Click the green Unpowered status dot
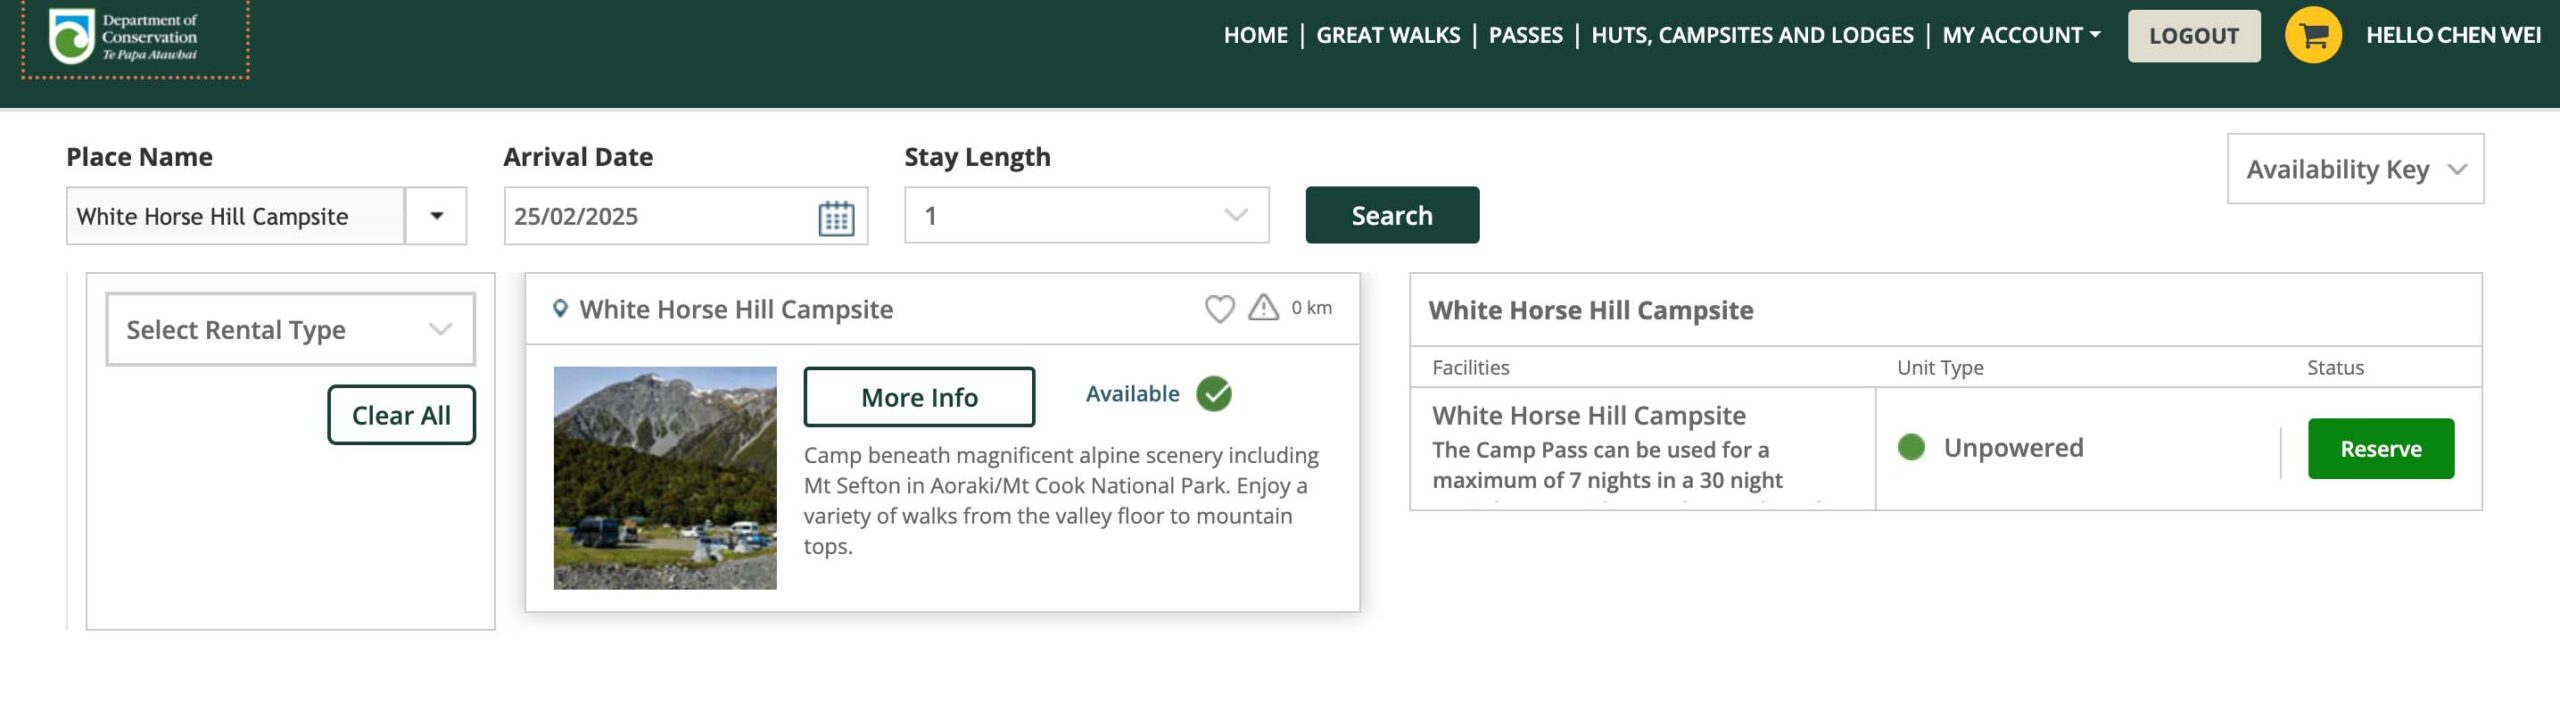This screenshot has height=719, width=2560. tap(1911, 447)
